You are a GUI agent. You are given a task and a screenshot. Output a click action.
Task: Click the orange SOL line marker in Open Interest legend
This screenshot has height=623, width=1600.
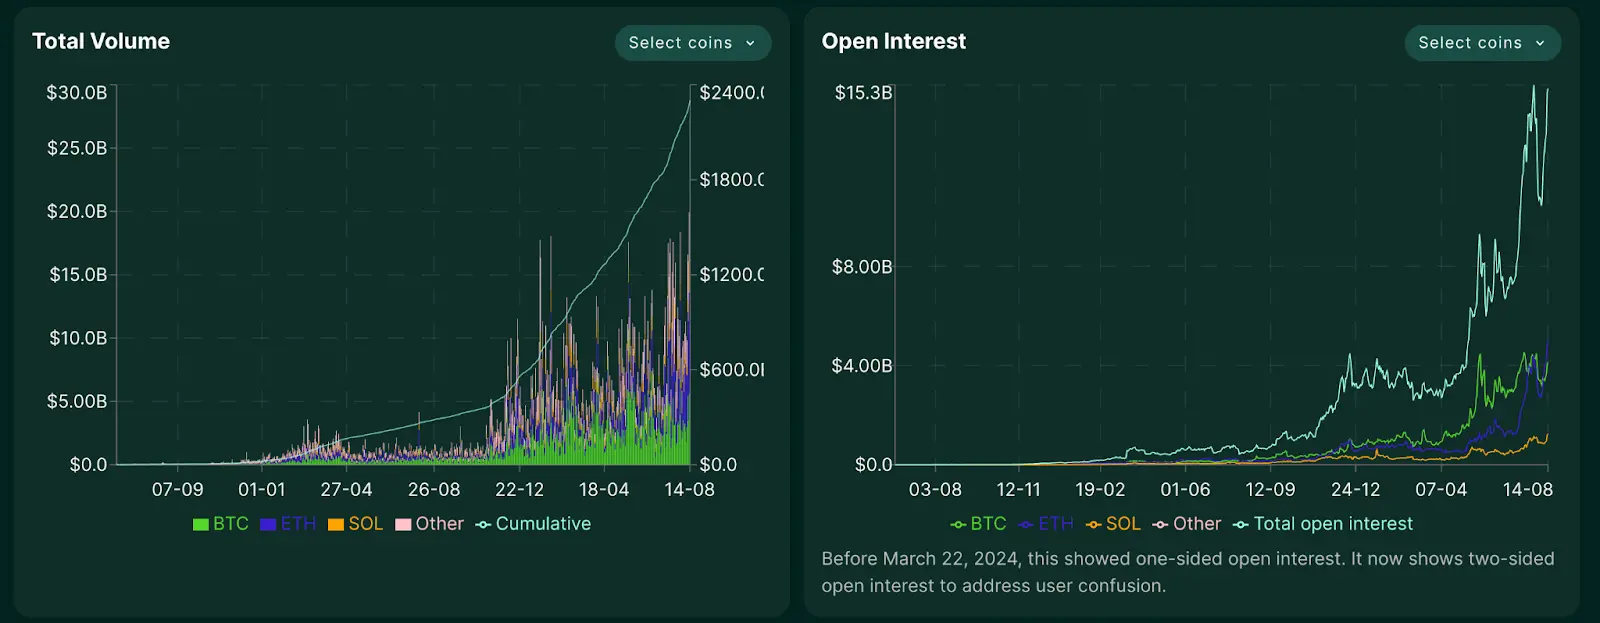coord(1094,525)
